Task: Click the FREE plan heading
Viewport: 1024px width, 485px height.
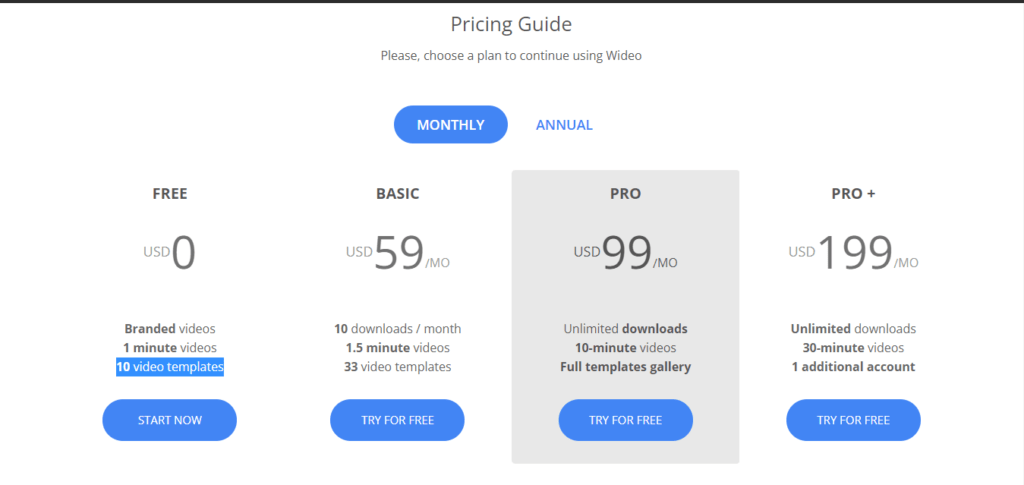Action: tap(169, 194)
